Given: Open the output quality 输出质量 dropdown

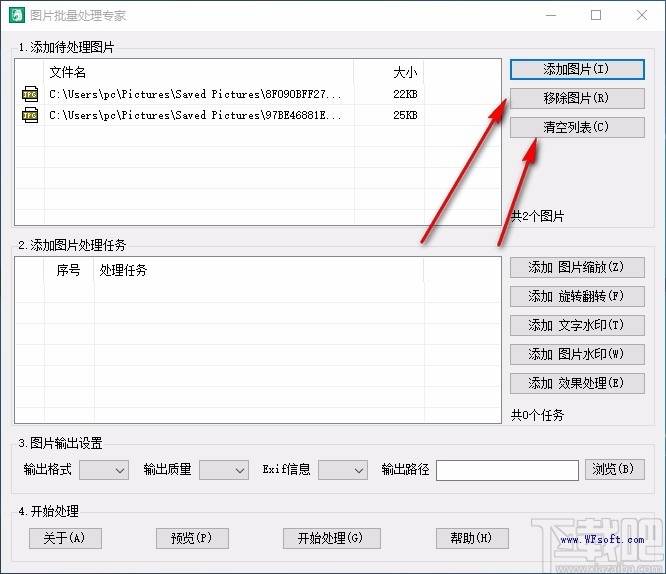Looking at the screenshot, I should 224,470.
